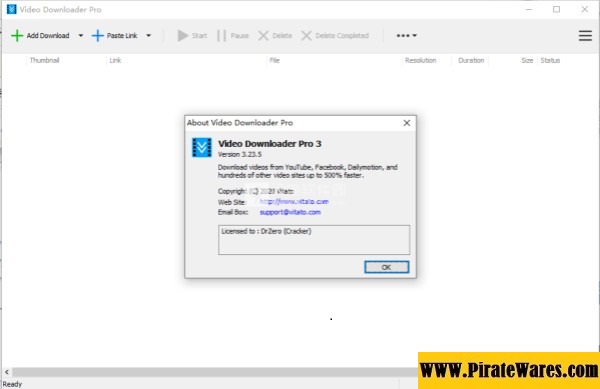Click the horizontal scrollbar track
Viewport: 600px width, 389px height.
point(214,372)
